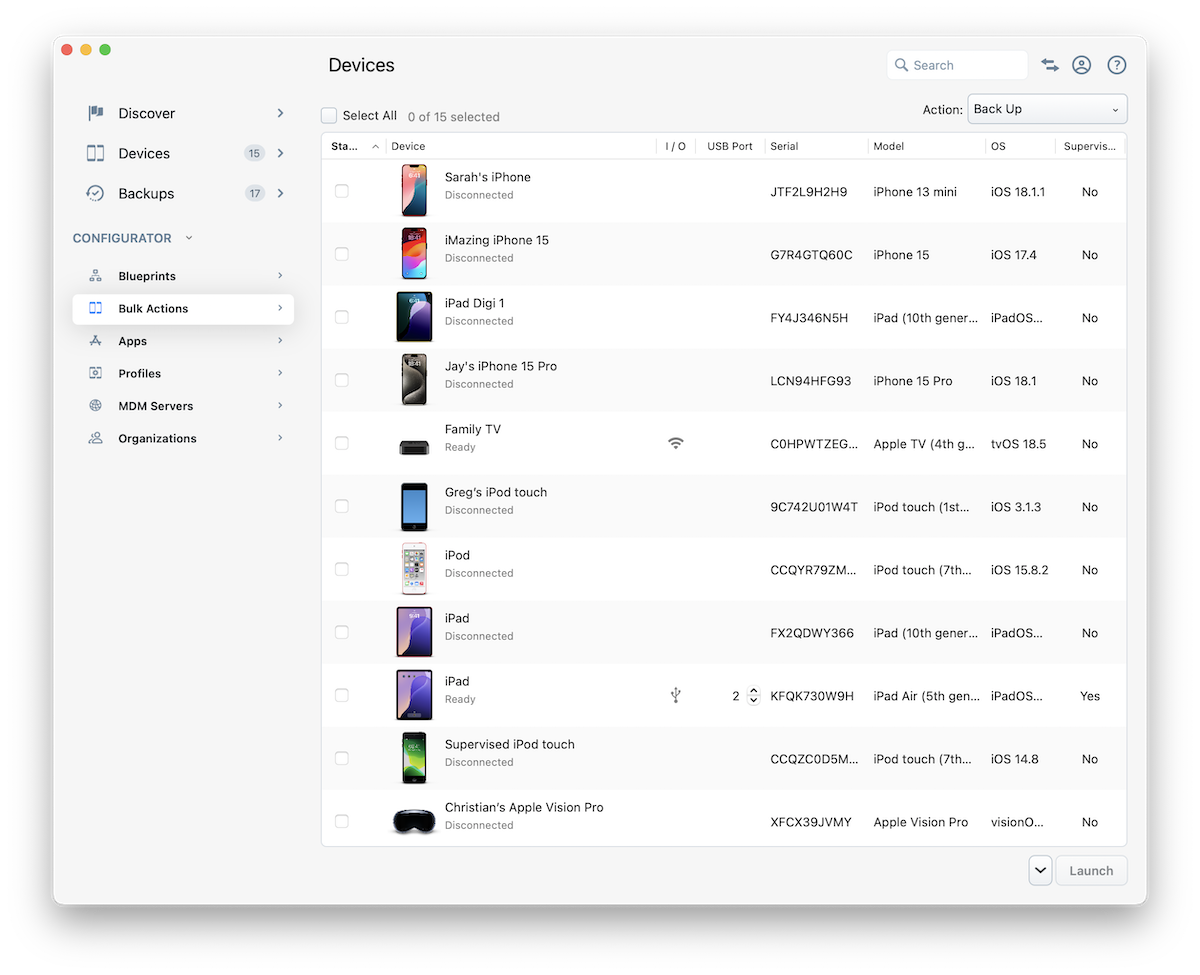Enable checkbox for Greg's iPod touch
Screen dimensions: 1200x975
(342, 506)
